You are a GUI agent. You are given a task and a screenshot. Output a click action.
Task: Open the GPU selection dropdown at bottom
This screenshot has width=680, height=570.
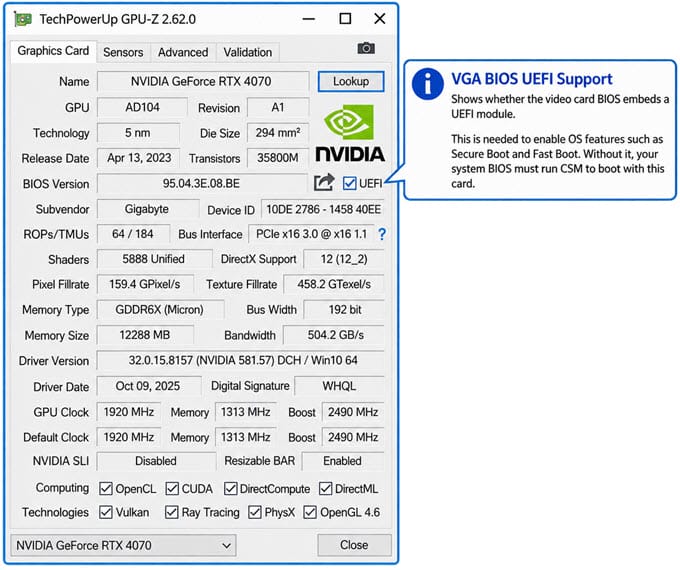coord(123,545)
